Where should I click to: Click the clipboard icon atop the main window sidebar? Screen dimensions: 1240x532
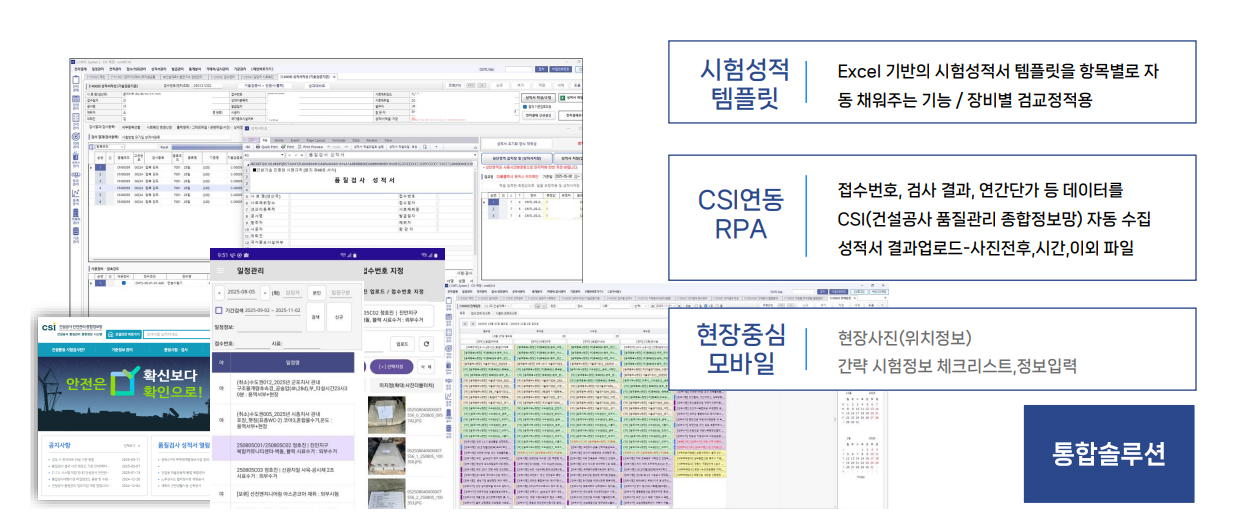click(76, 79)
